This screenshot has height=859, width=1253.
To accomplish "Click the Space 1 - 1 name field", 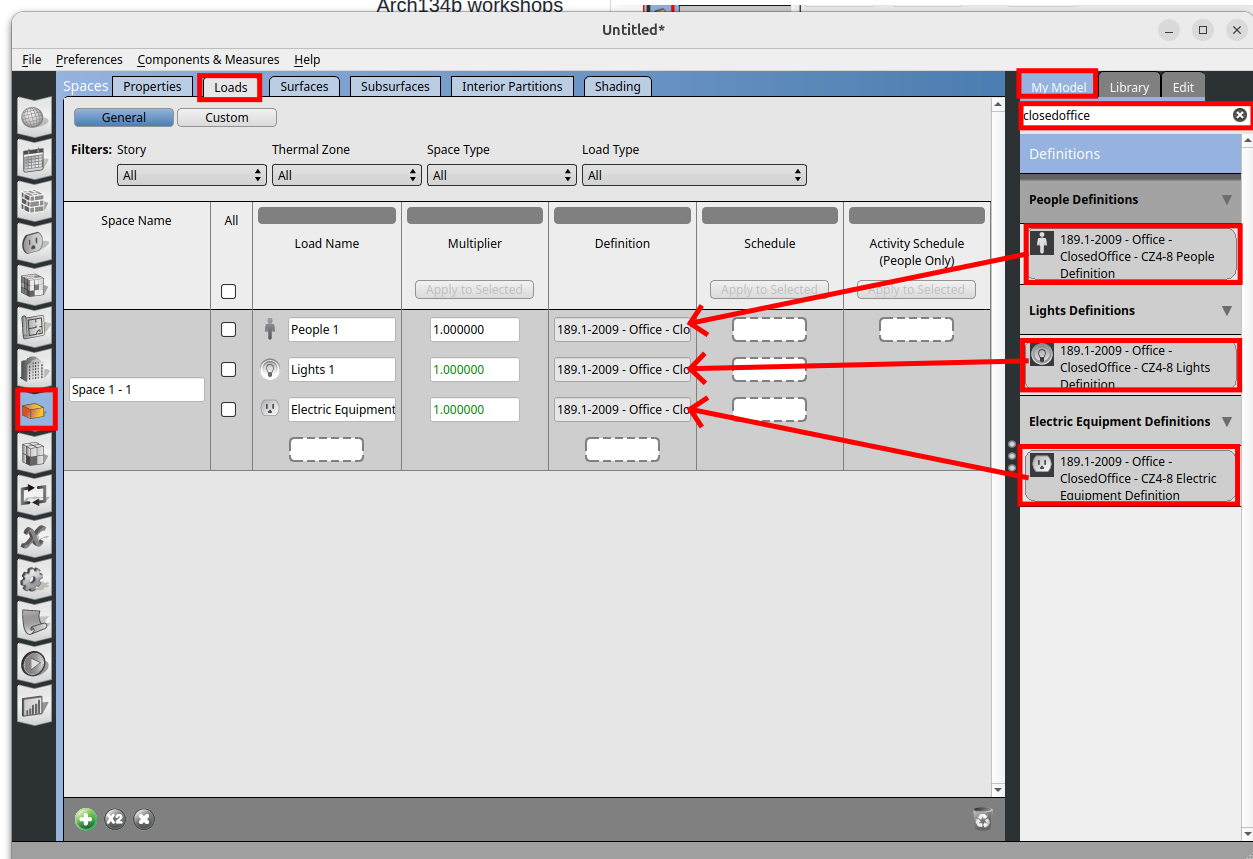I will coord(136,390).
